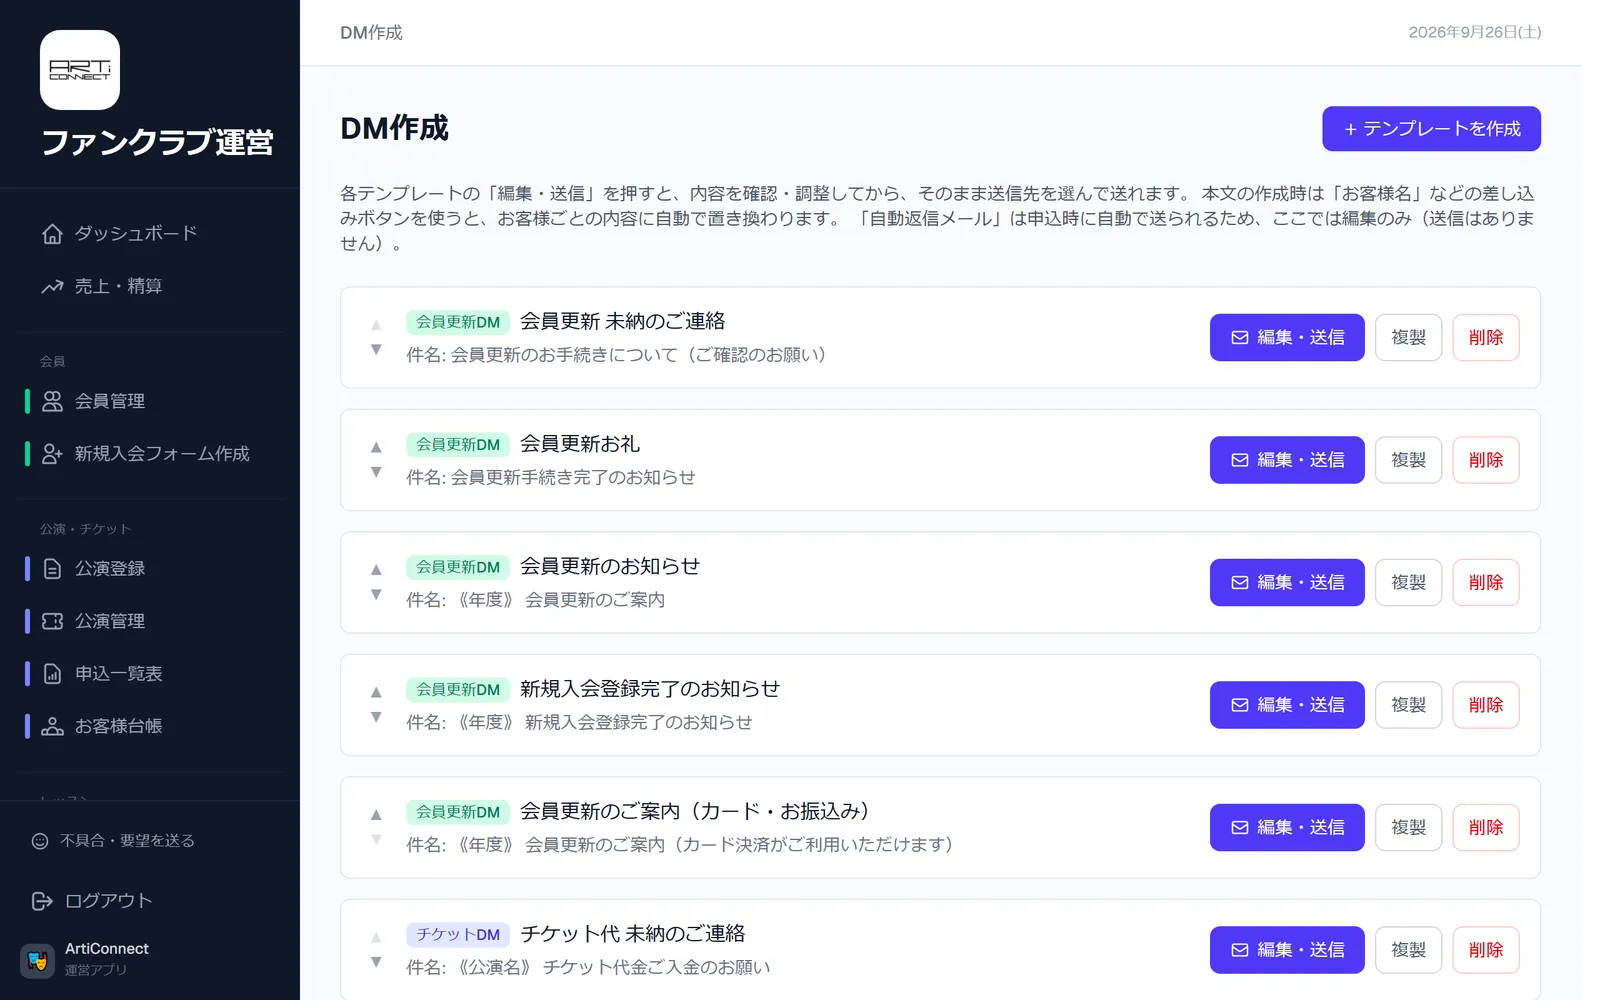Move 新規入会登録完了のお知らせ template down

376,717
